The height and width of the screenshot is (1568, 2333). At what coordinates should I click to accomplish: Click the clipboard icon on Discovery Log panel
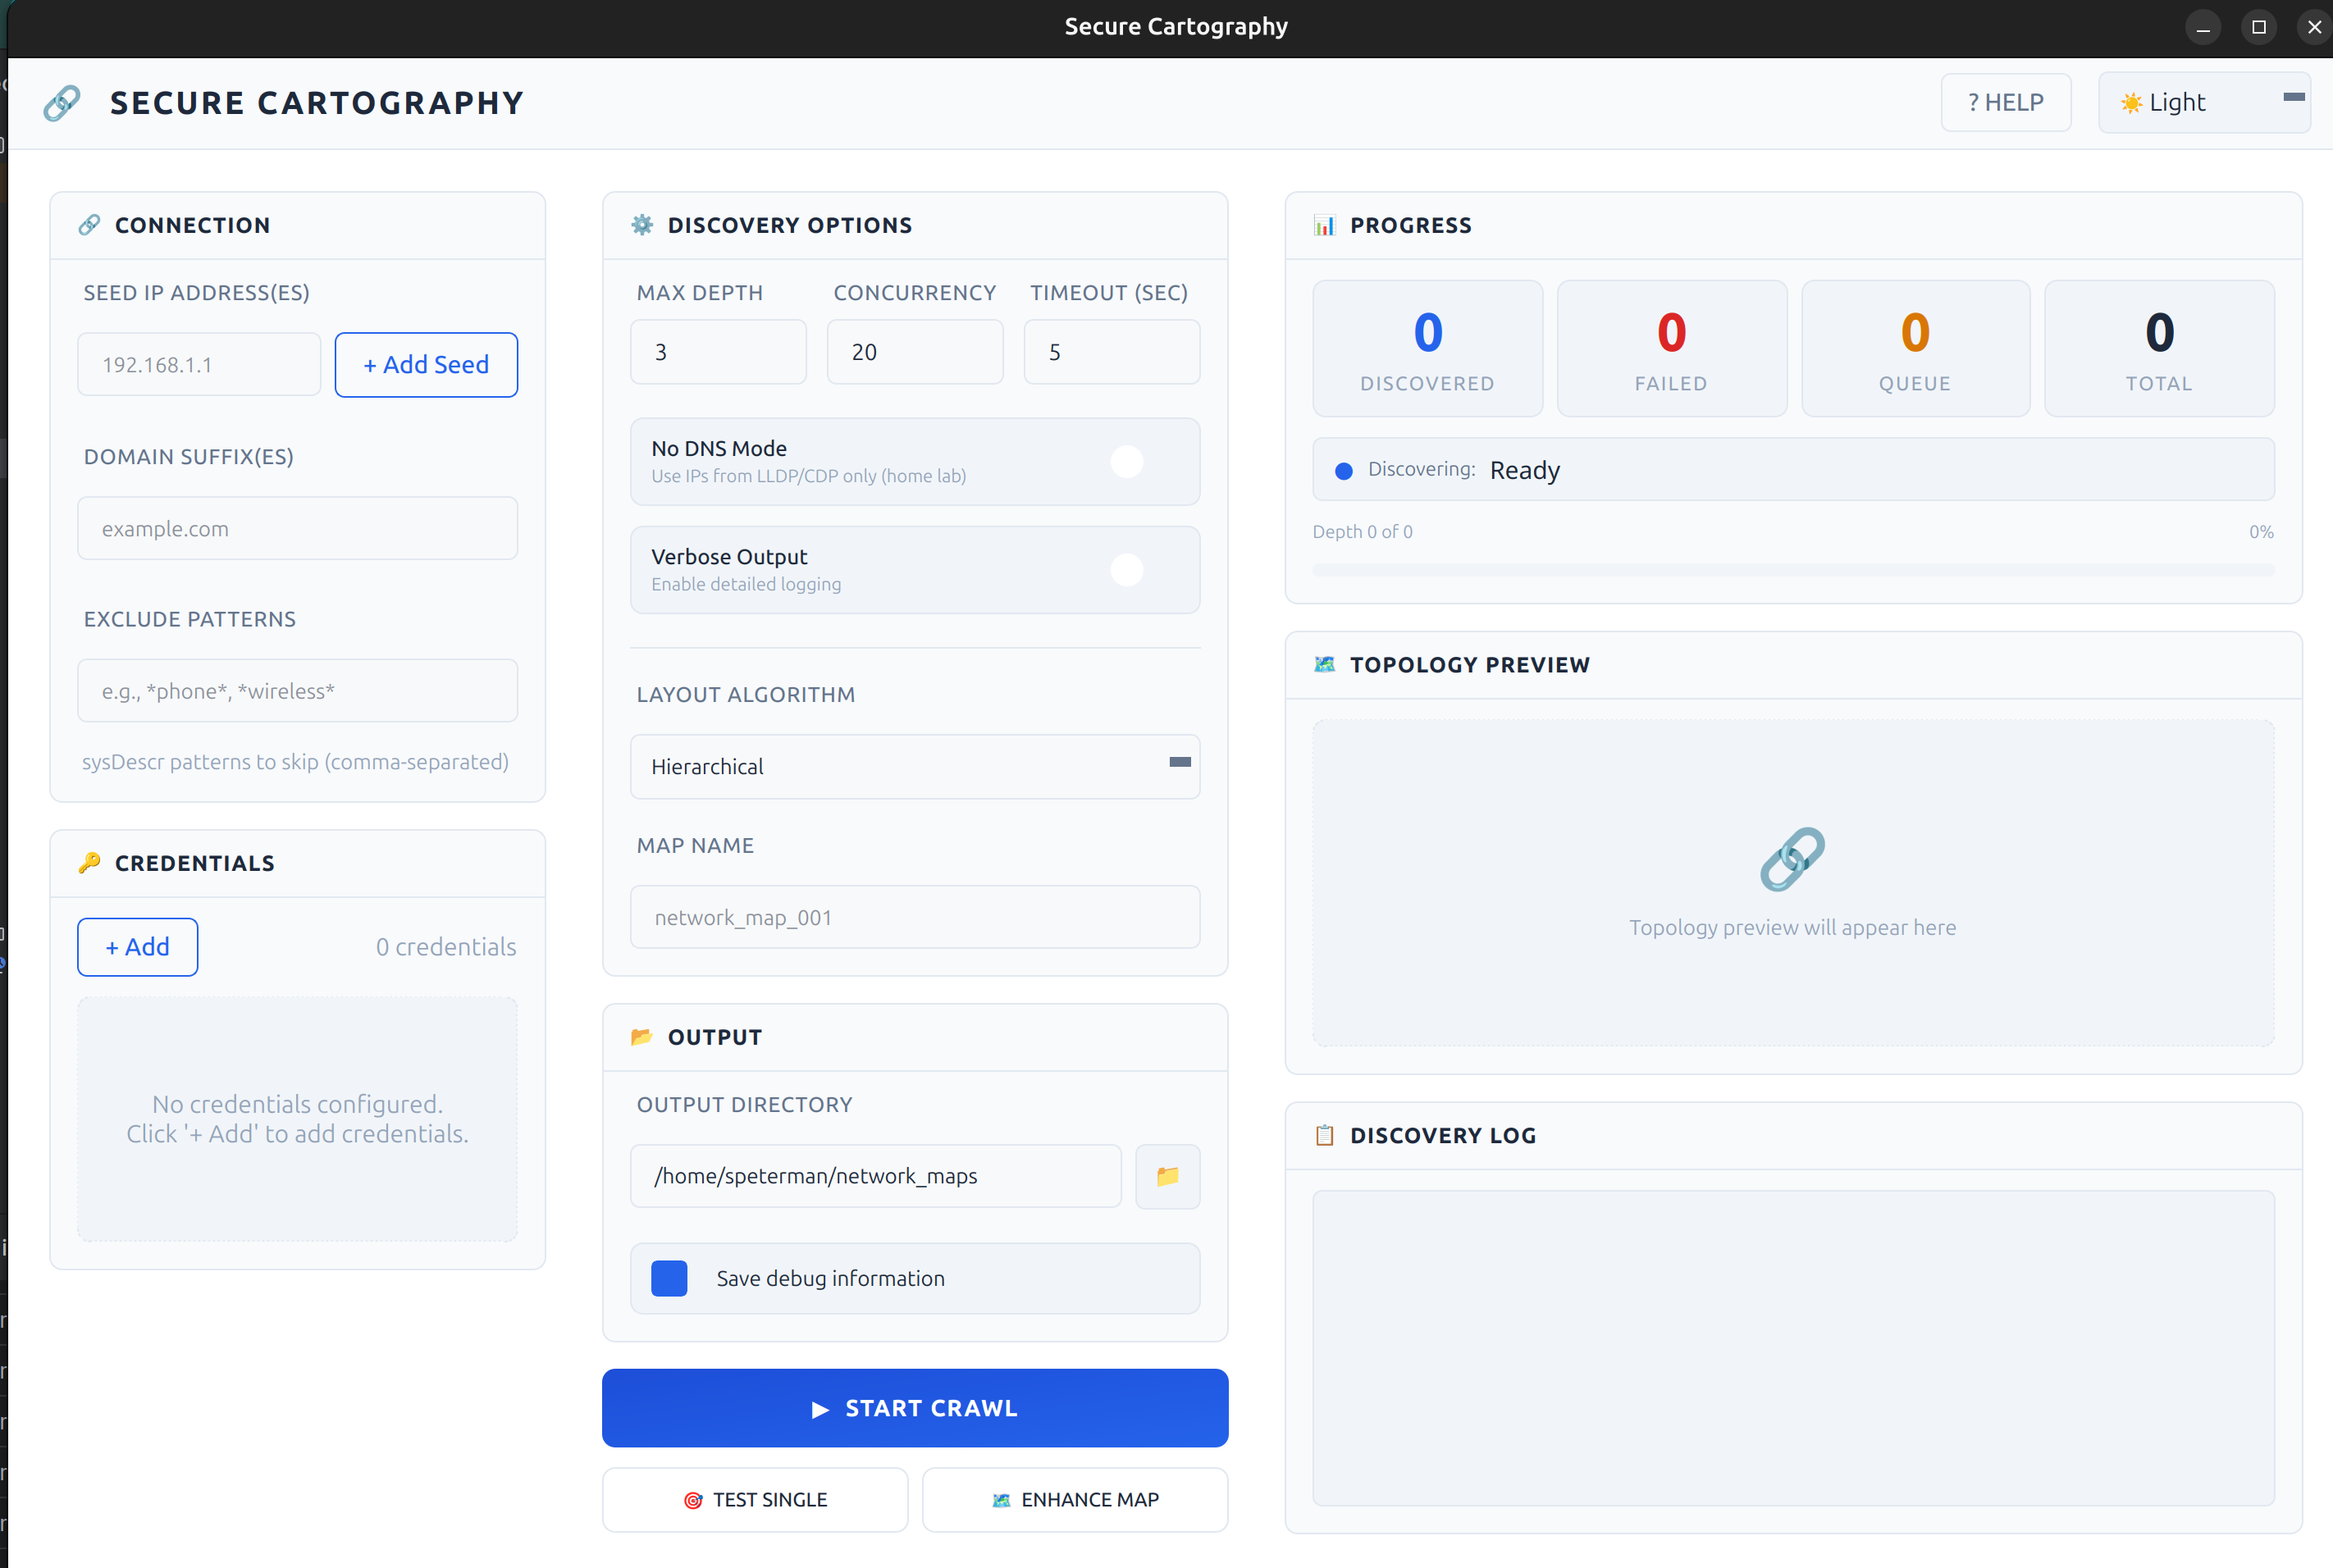point(1324,1135)
